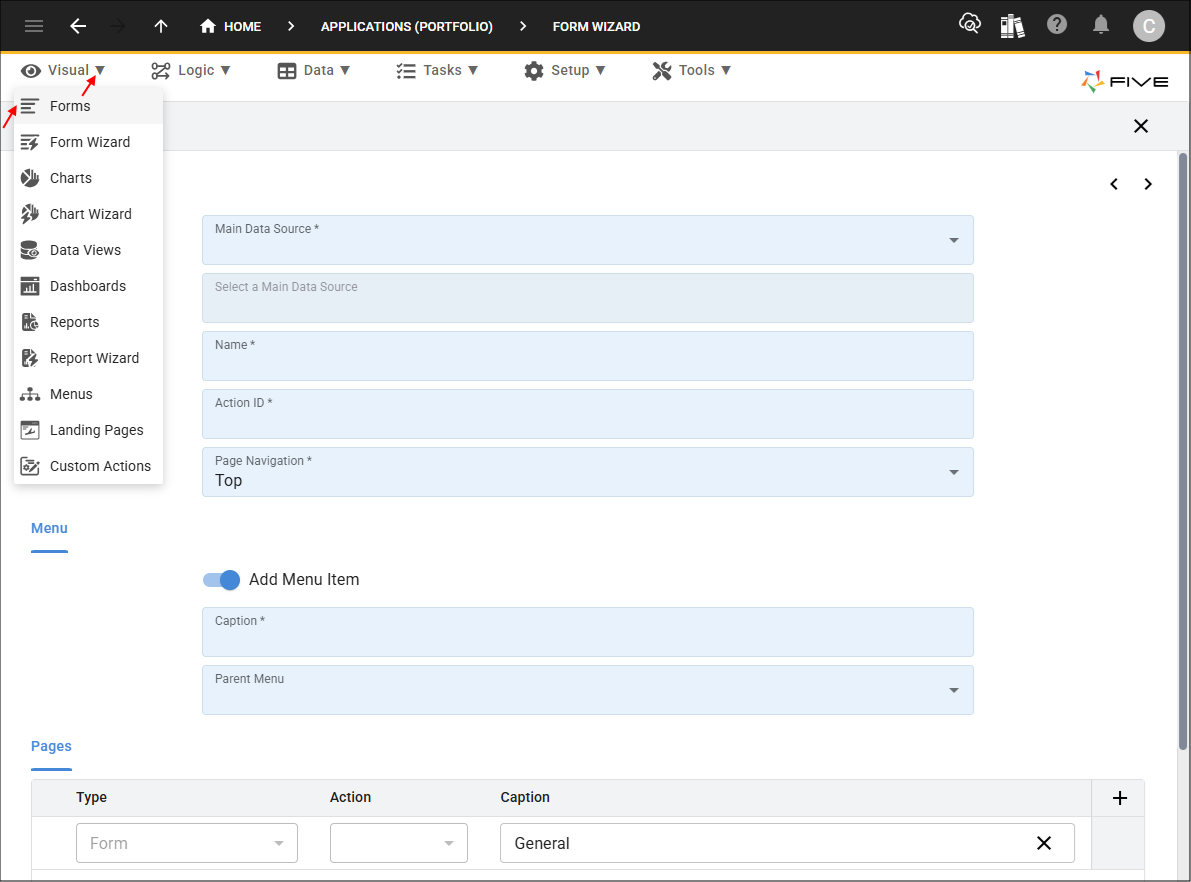Screen dimensions: 1191x882
Task: Clear the General caption with X
Action: click(x=1044, y=842)
